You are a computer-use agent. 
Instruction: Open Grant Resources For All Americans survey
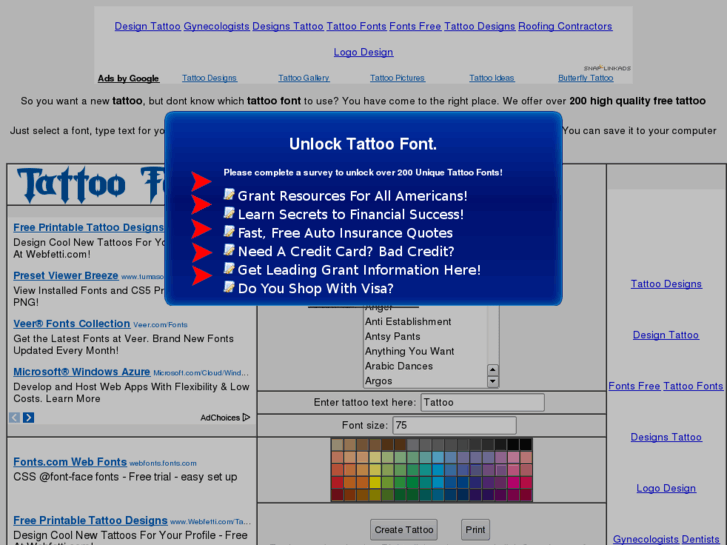[352, 196]
